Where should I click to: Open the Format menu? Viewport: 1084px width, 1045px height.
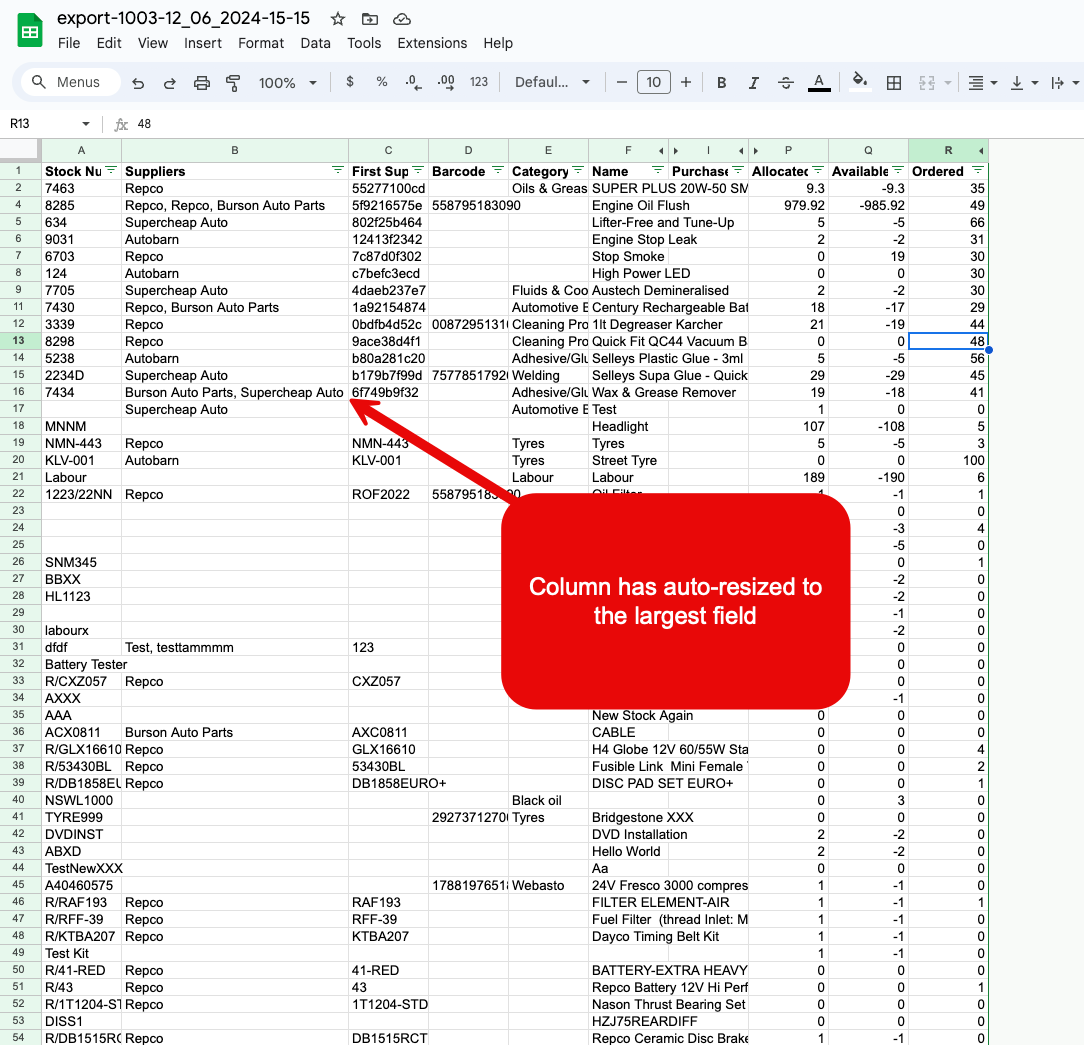tap(261, 44)
